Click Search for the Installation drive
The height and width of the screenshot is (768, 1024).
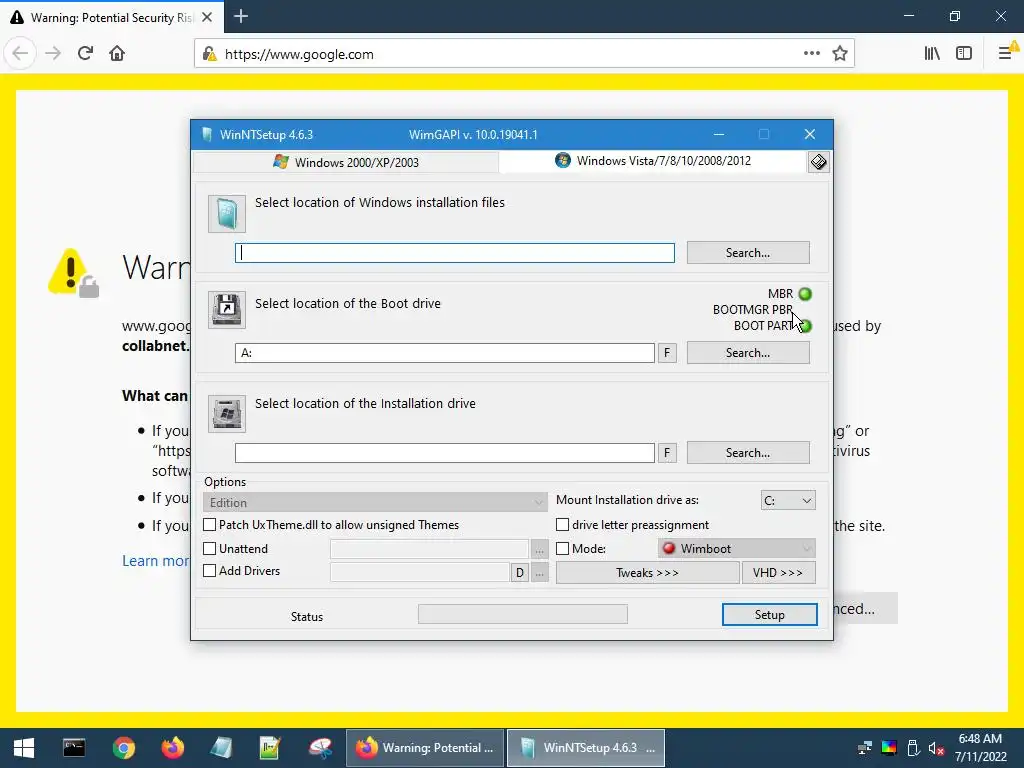(748, 453)
